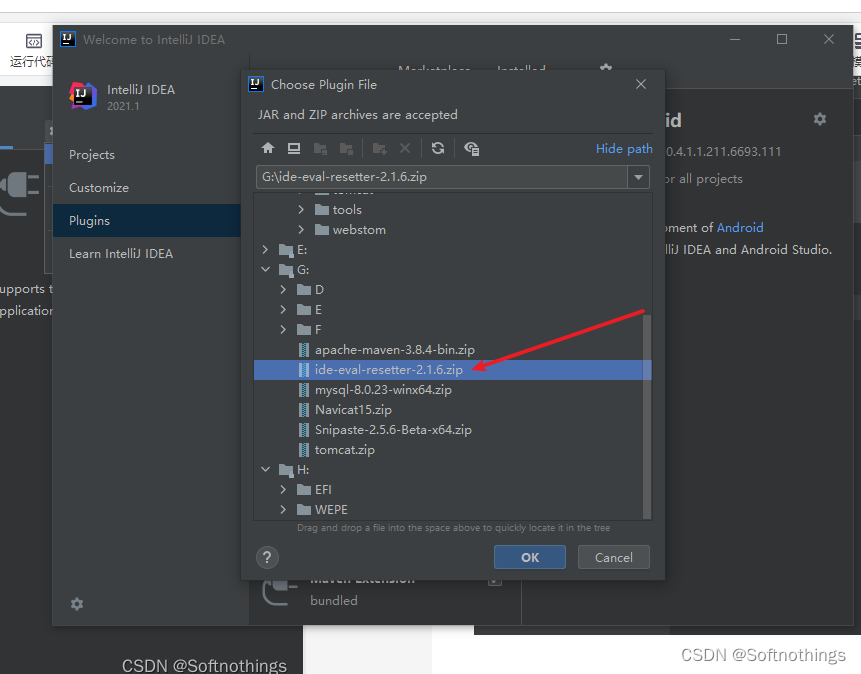The width and height of the screenshot is (861, 674).
Task: Expand the WEPE folder
Action: pos(283,510)
